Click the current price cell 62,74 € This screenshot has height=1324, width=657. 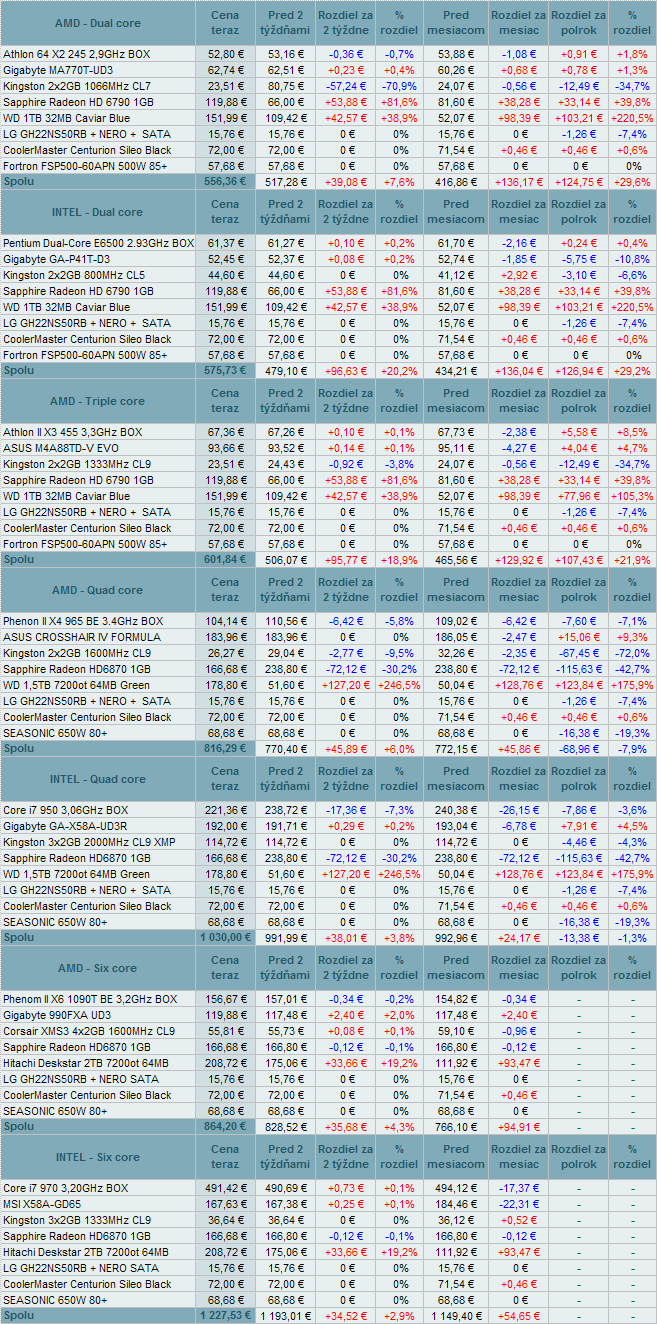click(225, 70)
